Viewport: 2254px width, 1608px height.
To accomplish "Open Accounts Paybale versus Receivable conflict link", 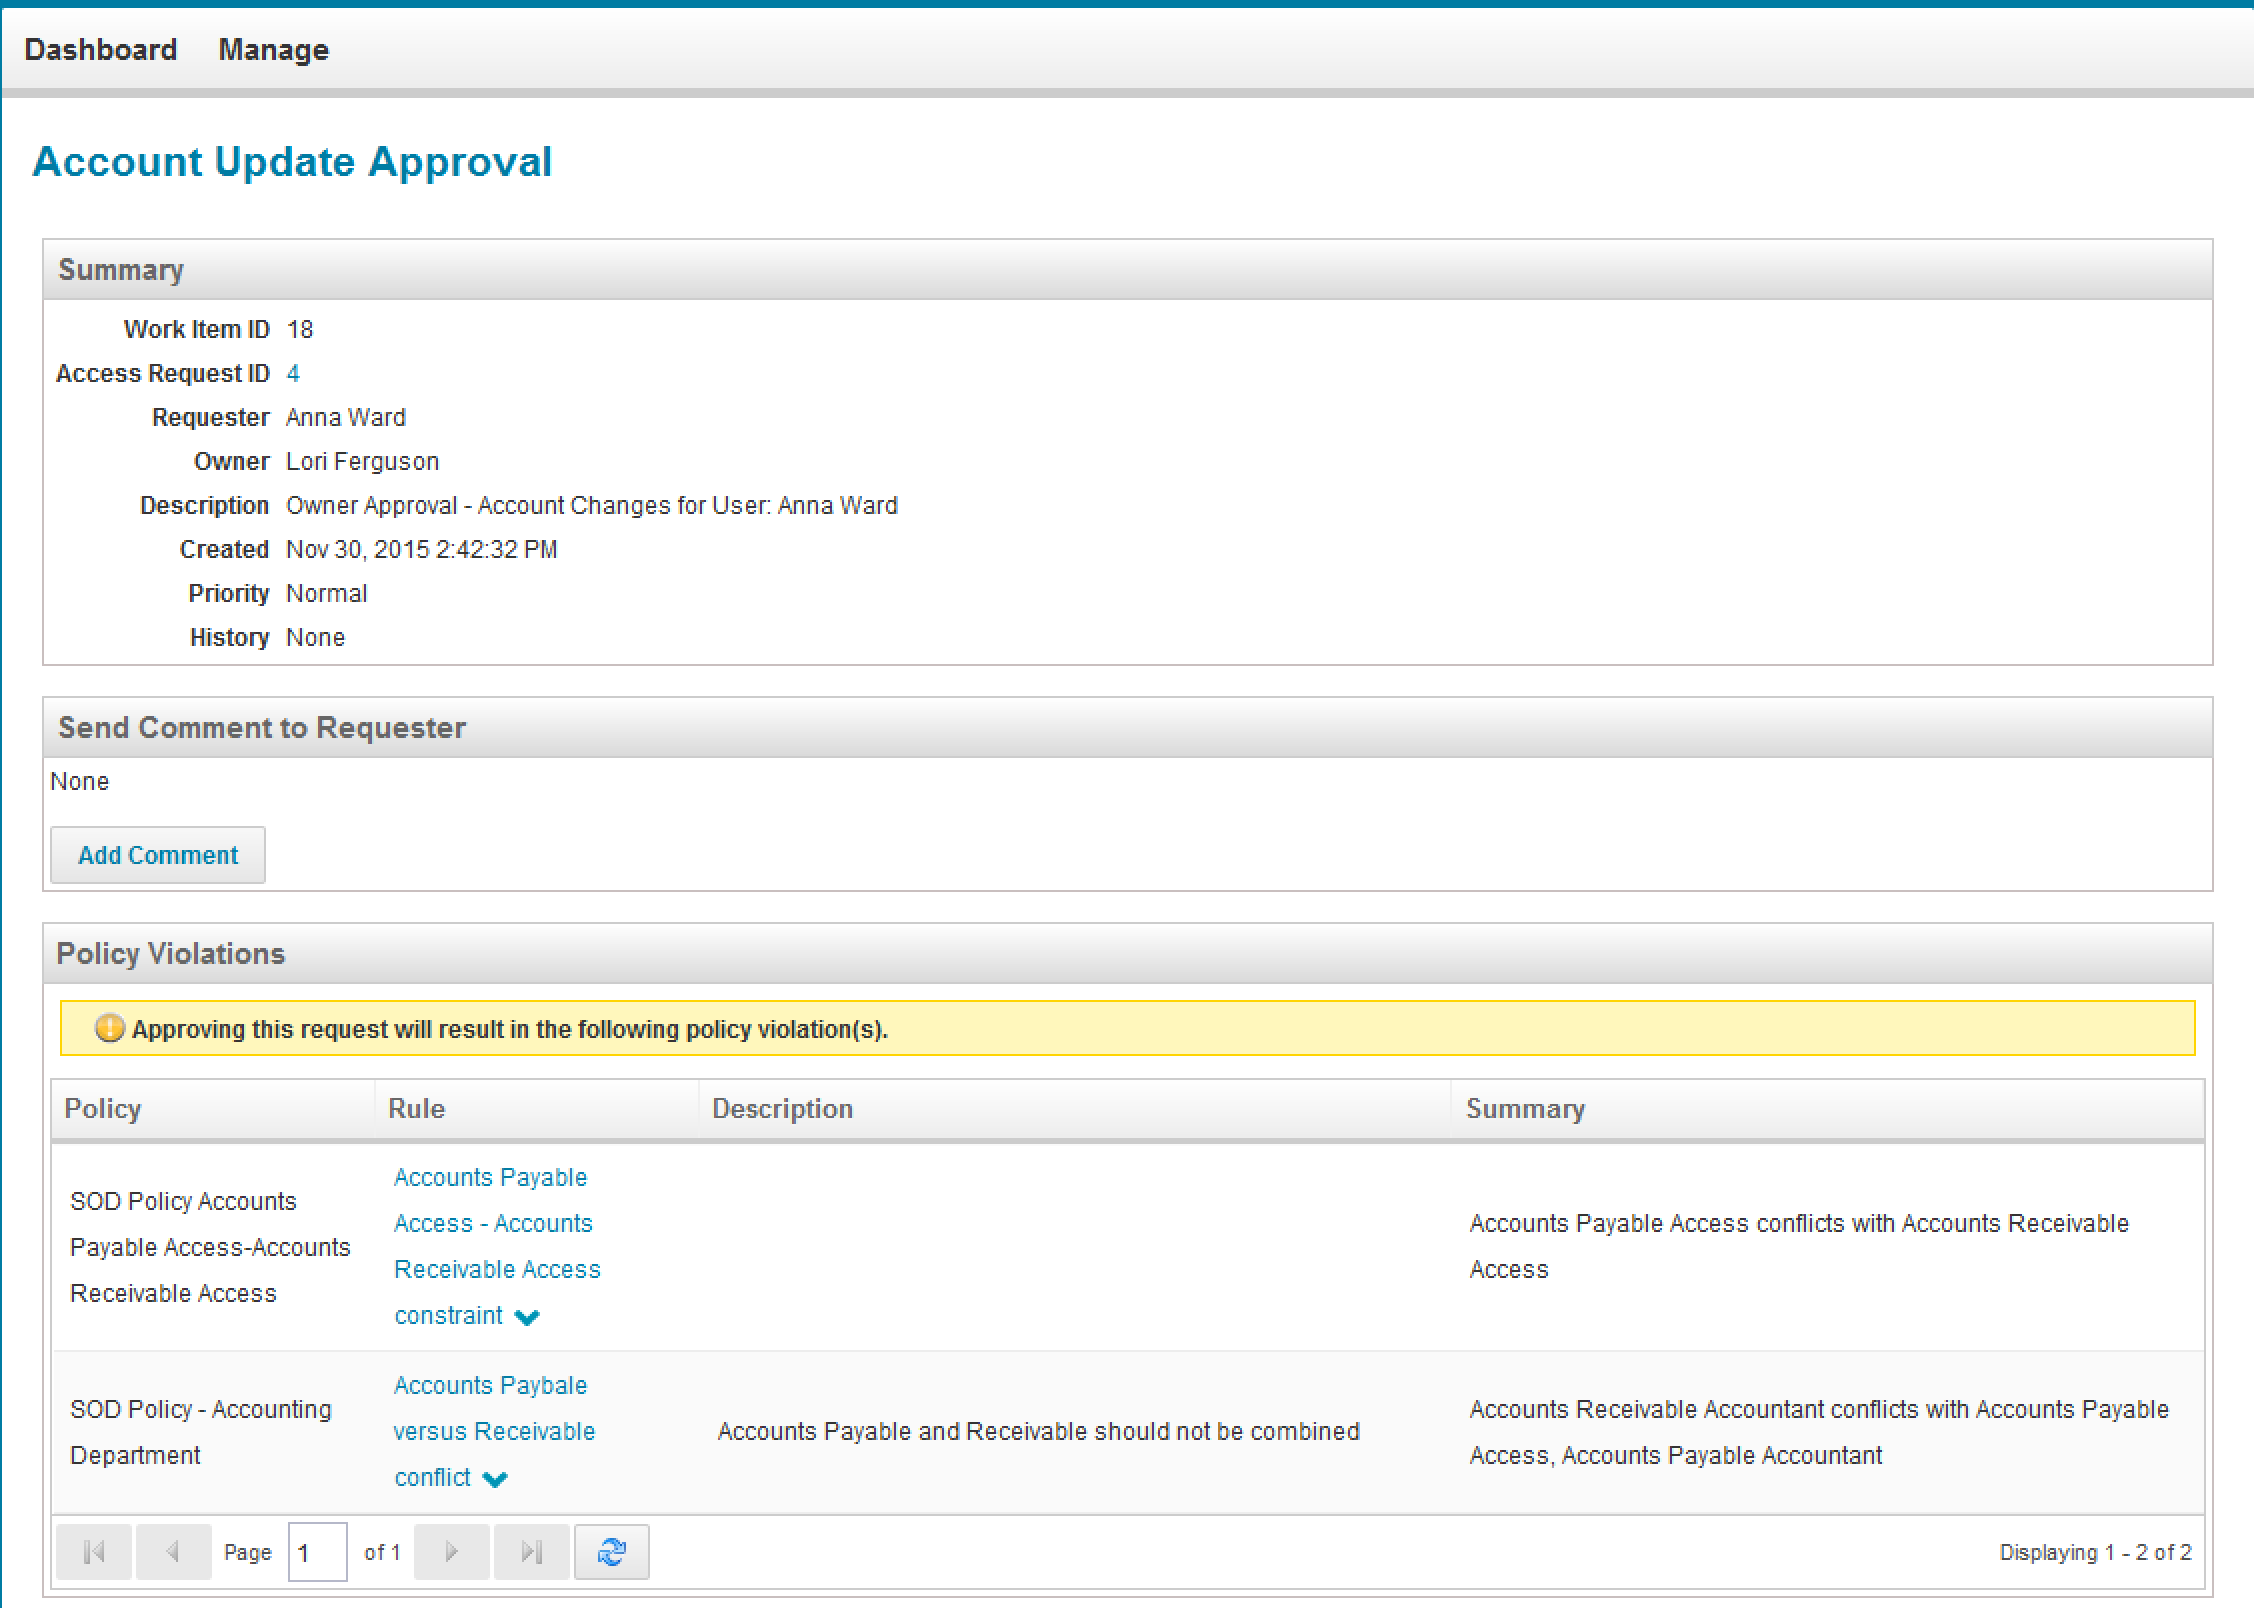I will [494, 1431].
